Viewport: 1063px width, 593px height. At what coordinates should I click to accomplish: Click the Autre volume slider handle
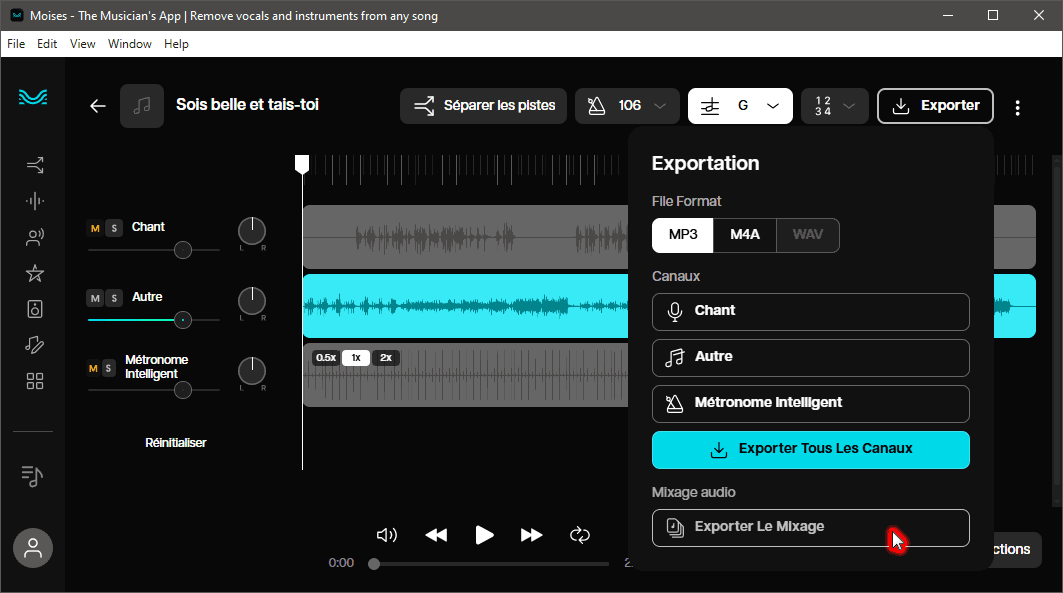(182, 320)
